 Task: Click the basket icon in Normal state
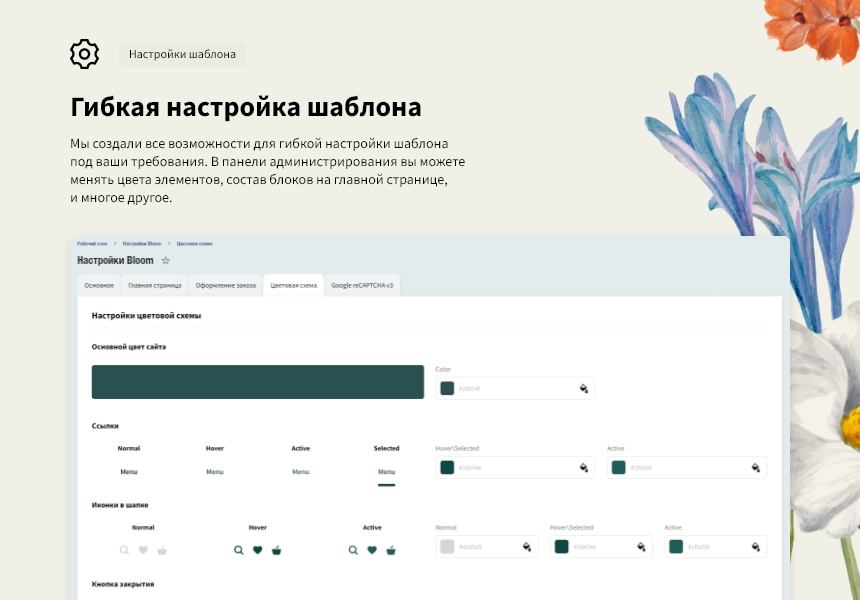(163, 550)
